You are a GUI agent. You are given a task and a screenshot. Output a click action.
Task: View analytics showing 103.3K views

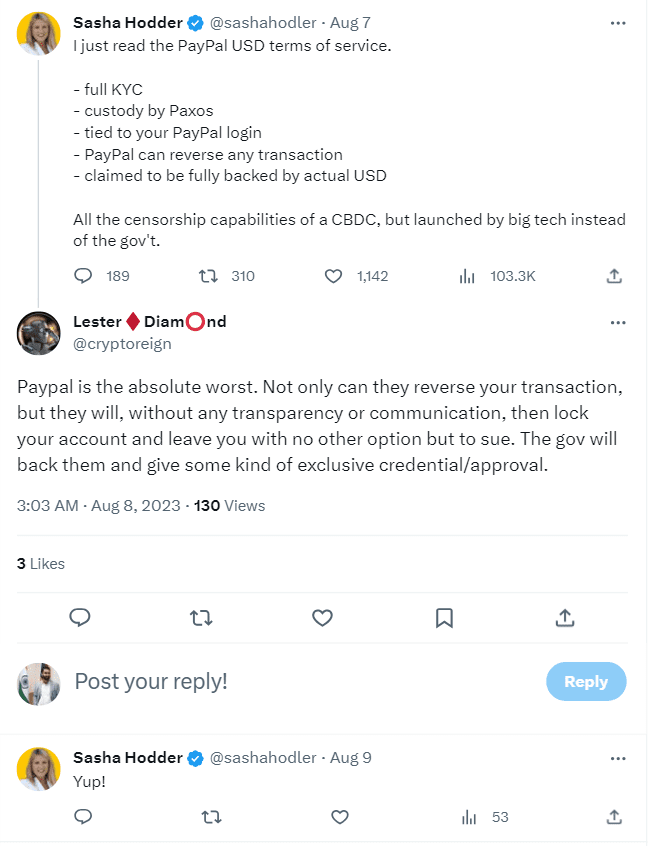[x=466, y=276]
